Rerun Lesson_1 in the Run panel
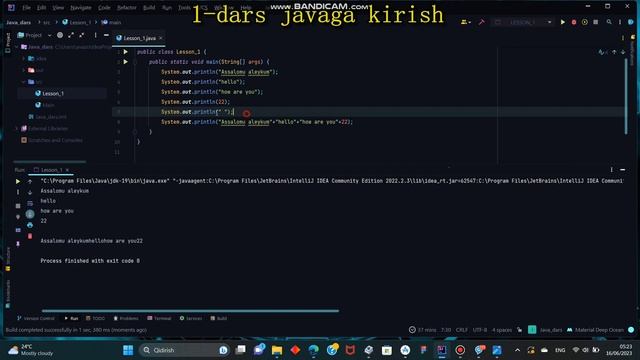Viewport: 640px width, 360px height. tap(18, 181)
